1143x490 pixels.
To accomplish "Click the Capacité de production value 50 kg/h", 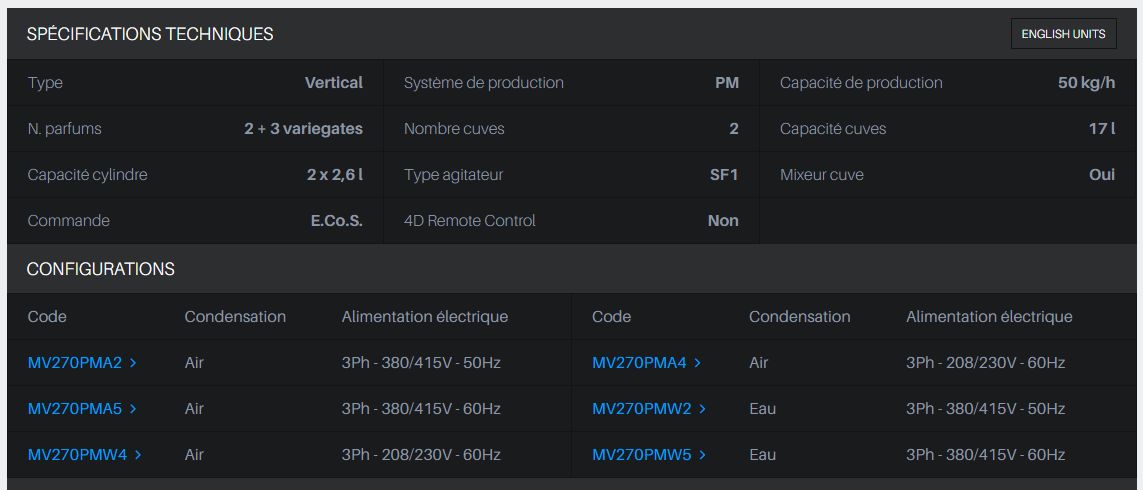I will coord(1086,83).
